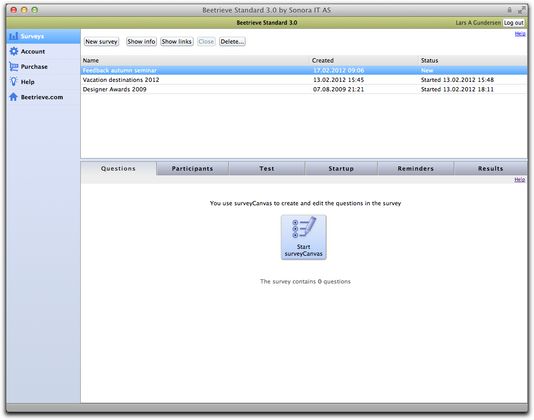Open the Startup tab
The width and height of the screenshot is (534, 420).
tap(341, 169)
